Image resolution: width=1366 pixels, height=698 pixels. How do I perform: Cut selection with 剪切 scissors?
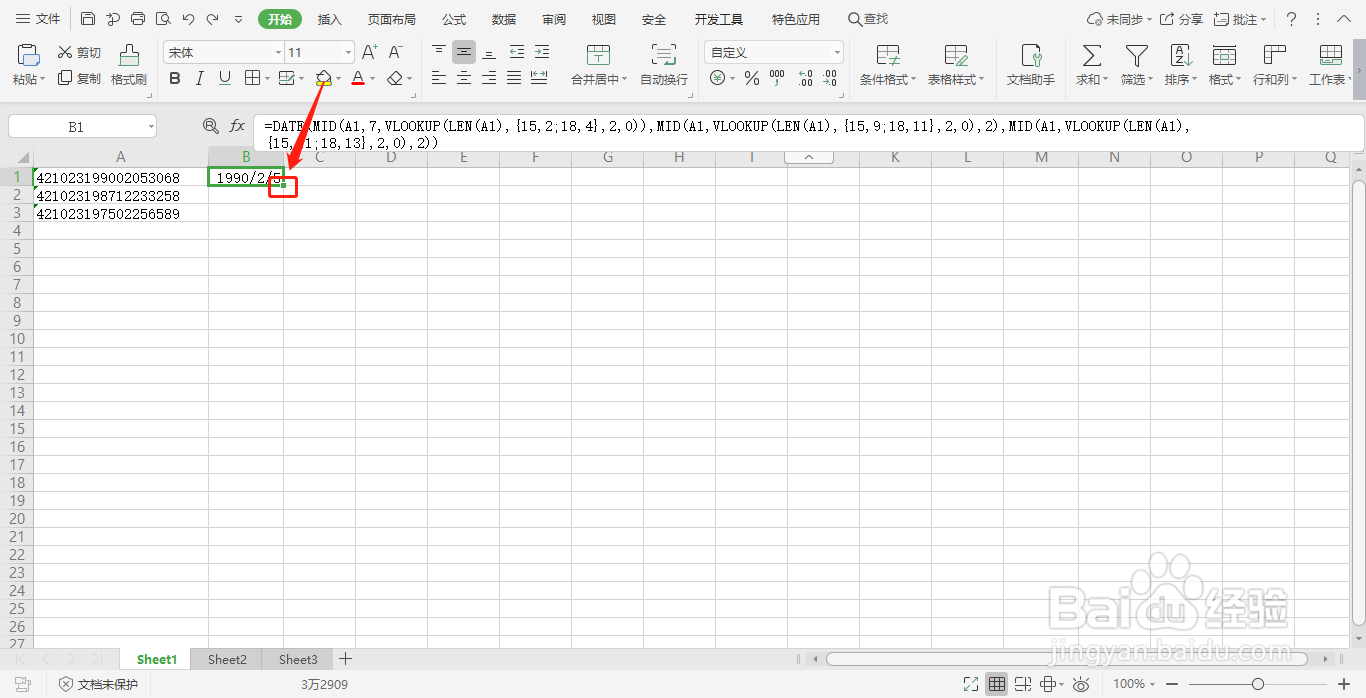tap(79, 53)
